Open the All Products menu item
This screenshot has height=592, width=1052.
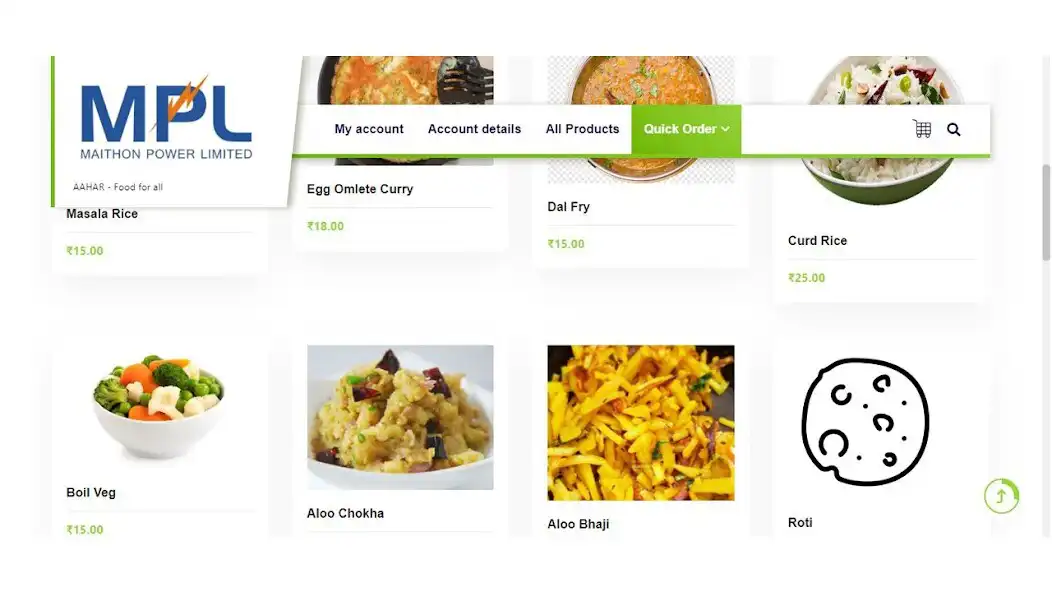(x=582, y=129)
